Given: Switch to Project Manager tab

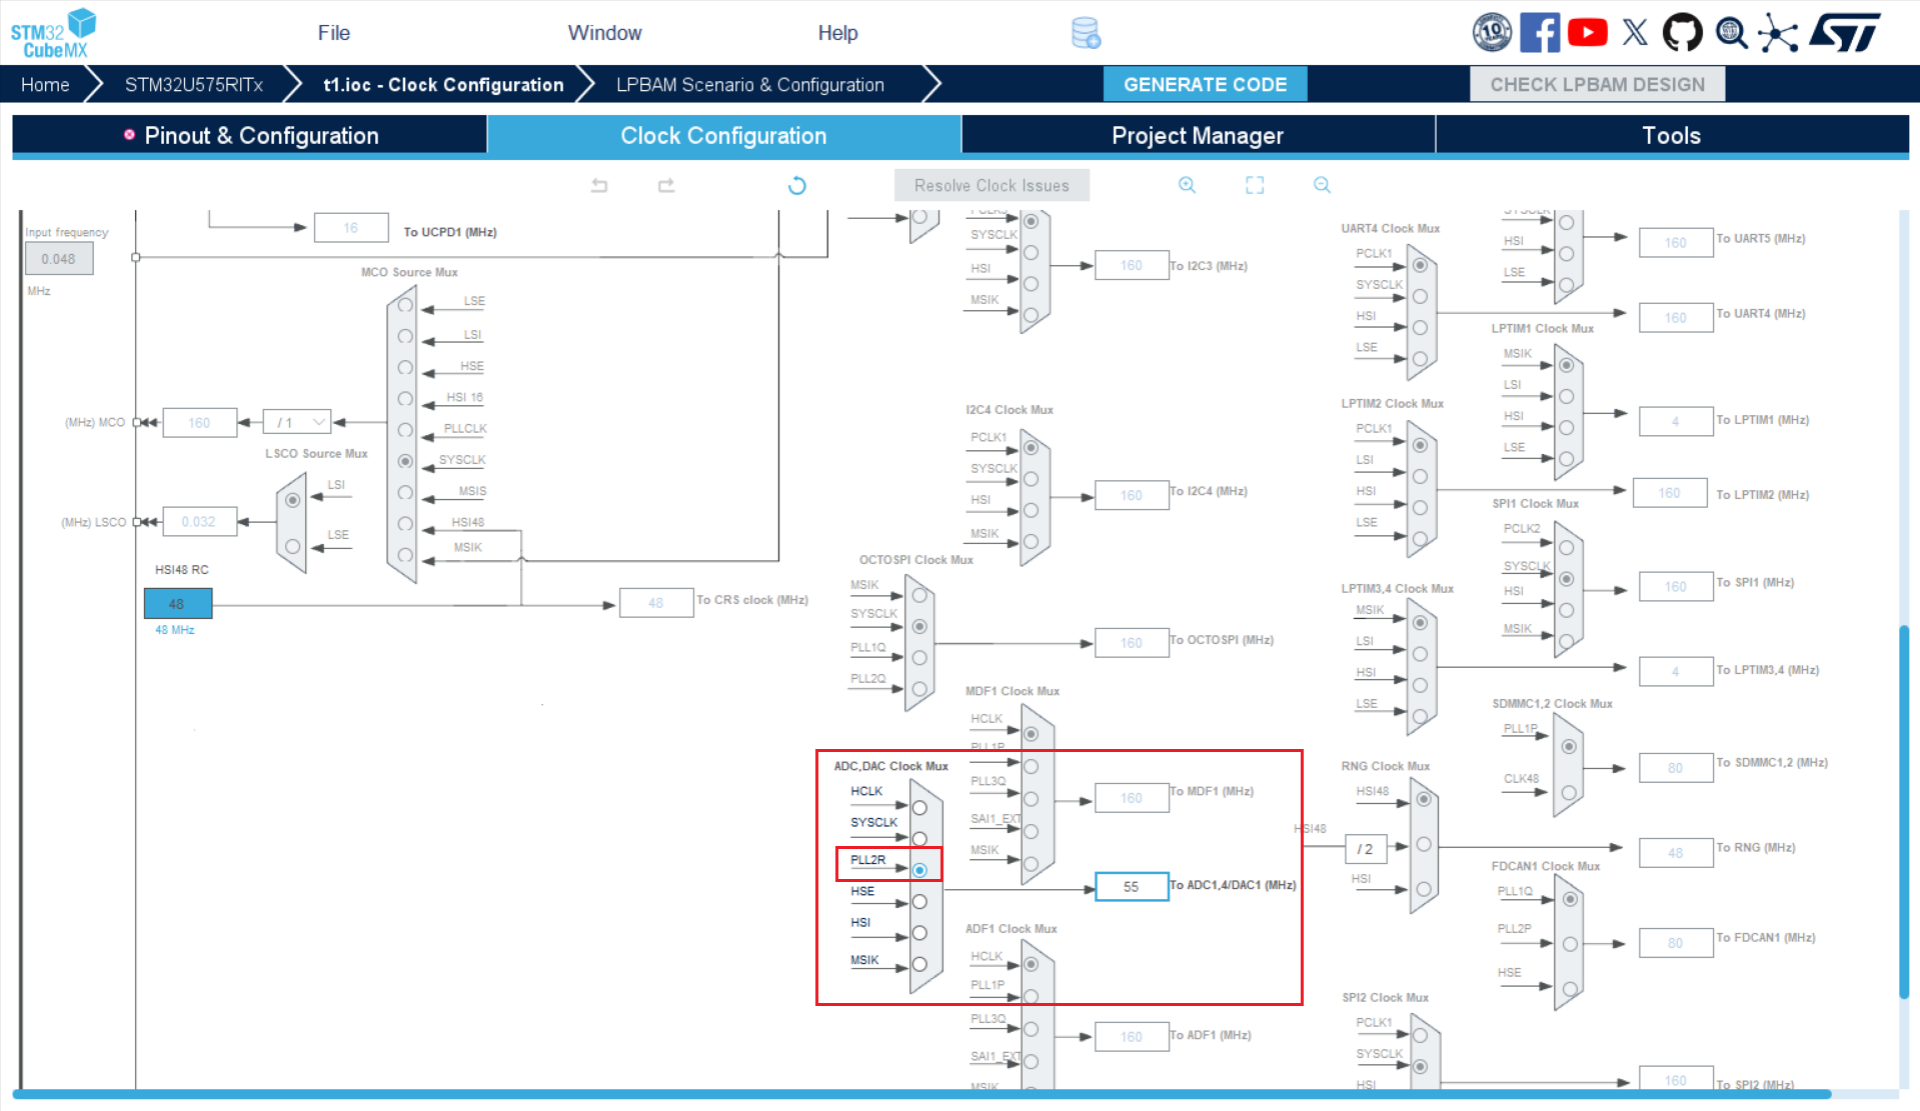Looking at the screenshot, I should (x=1197, y=136).
